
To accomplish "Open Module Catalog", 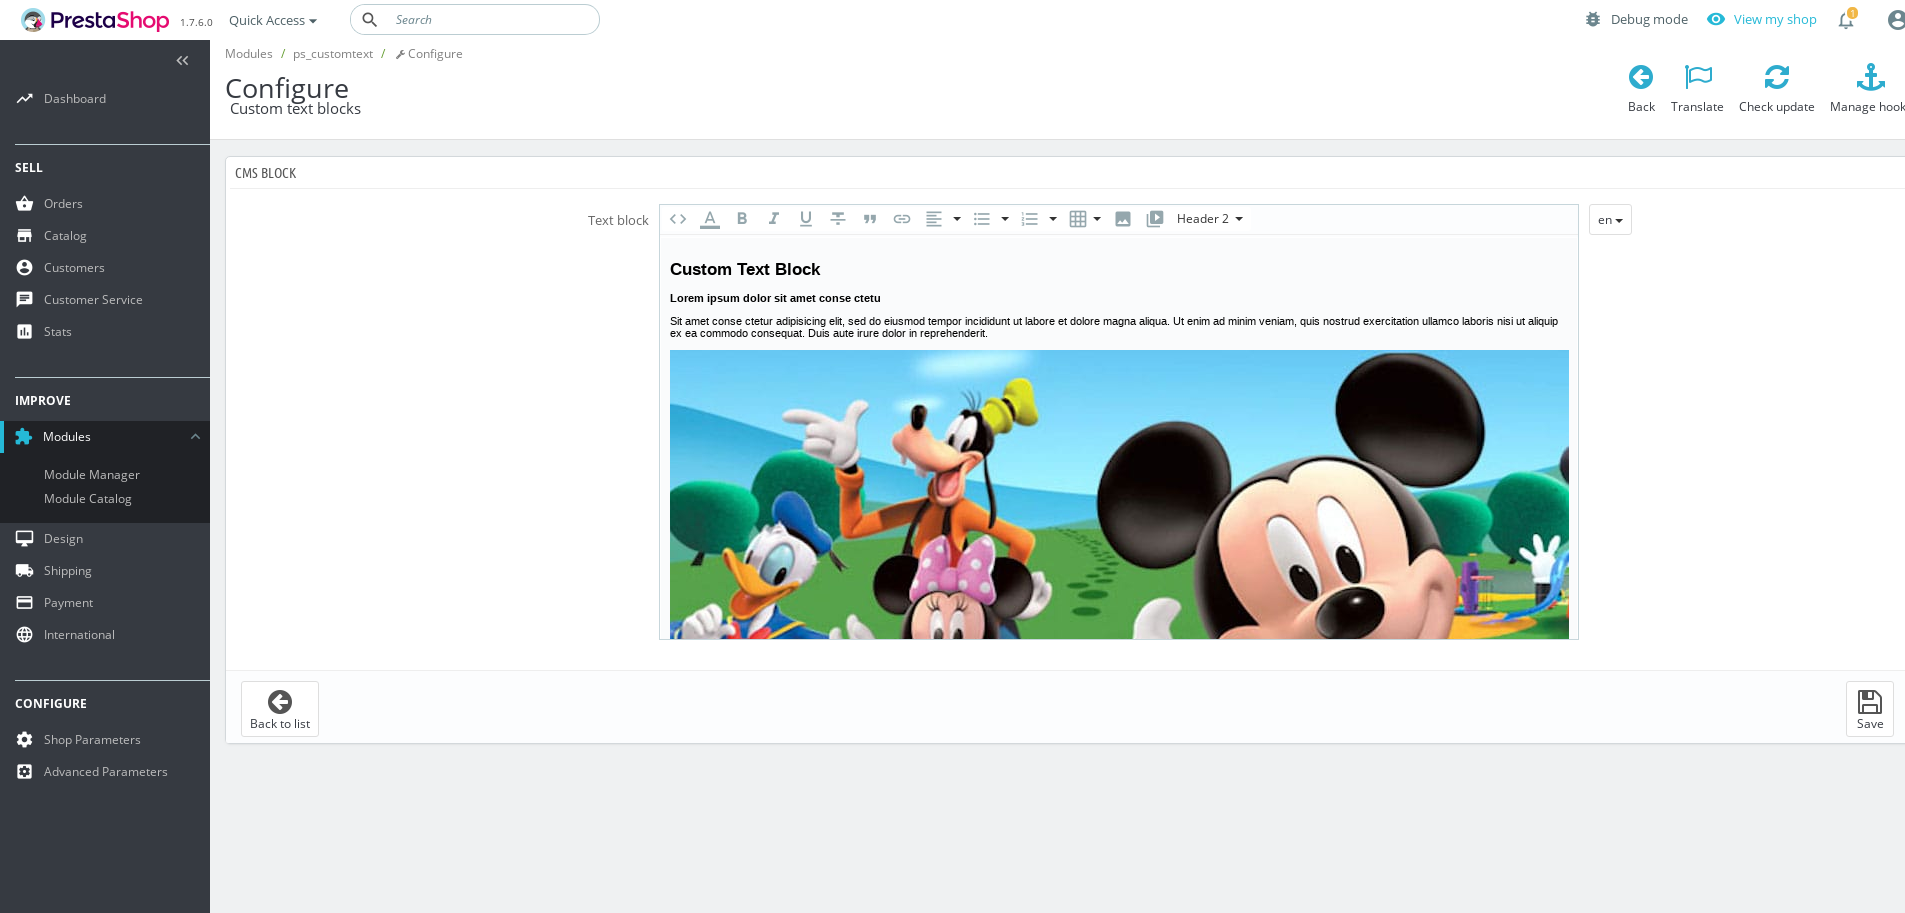I will [88, 499].
